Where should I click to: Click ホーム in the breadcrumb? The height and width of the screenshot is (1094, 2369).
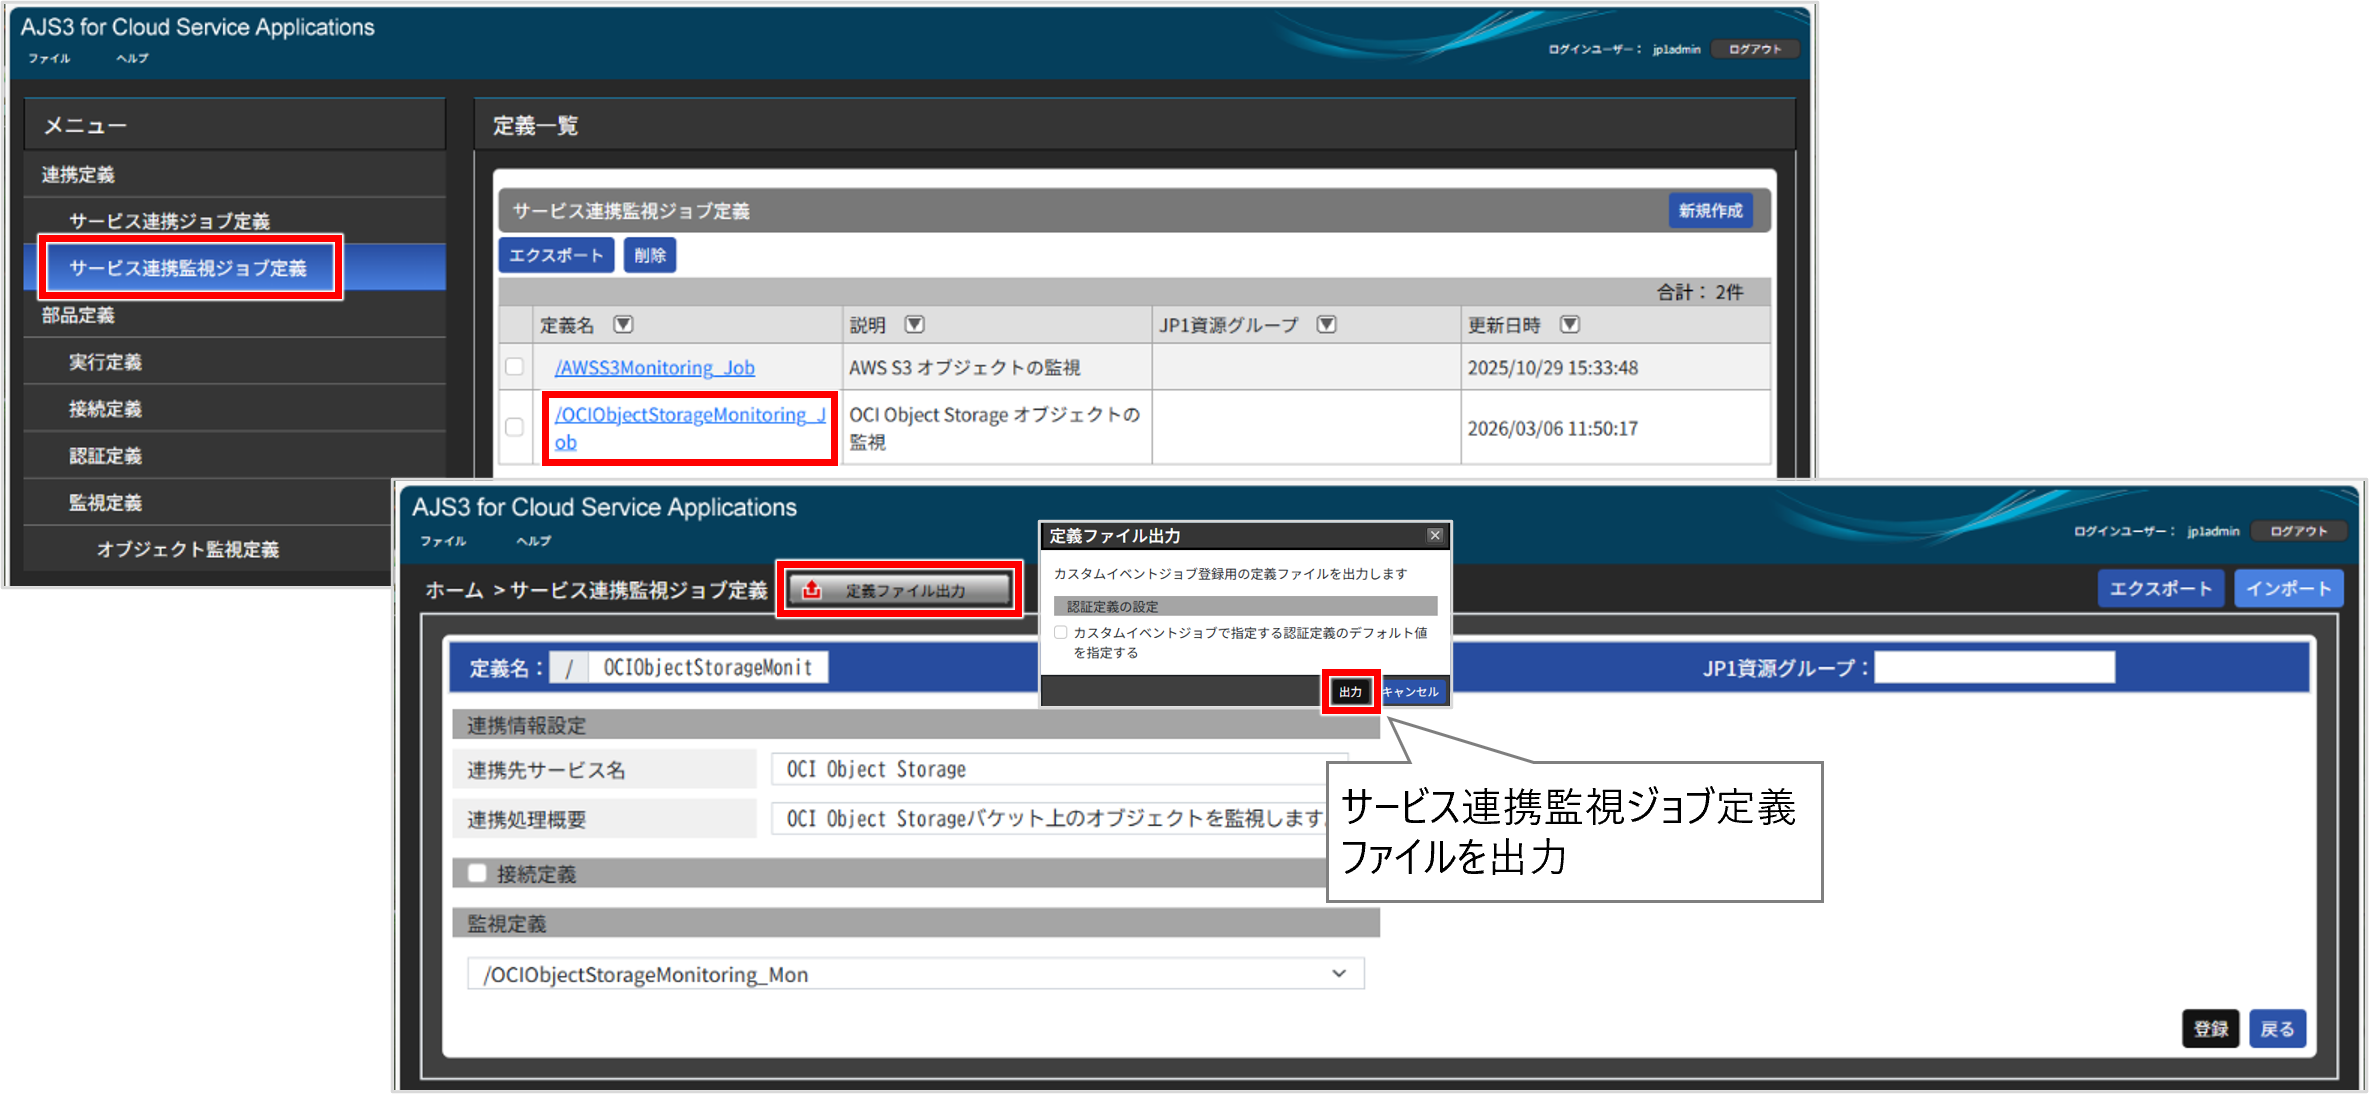point(454,590)
